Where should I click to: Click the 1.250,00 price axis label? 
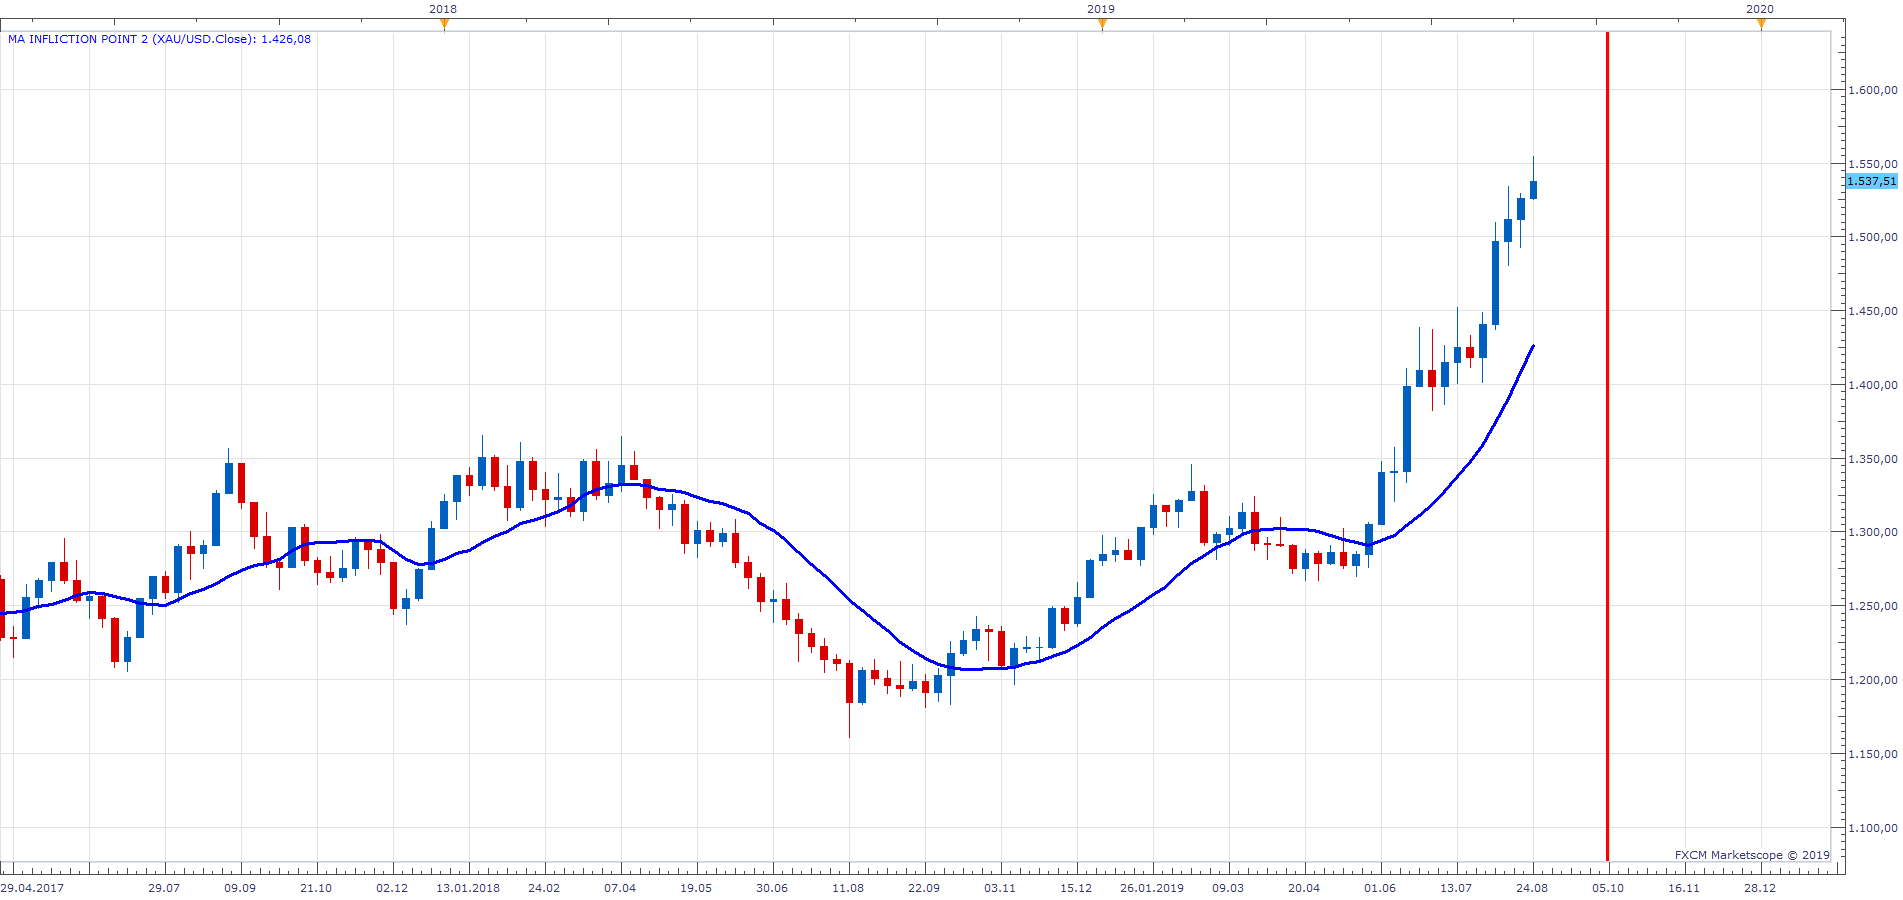coord(1872,606)
